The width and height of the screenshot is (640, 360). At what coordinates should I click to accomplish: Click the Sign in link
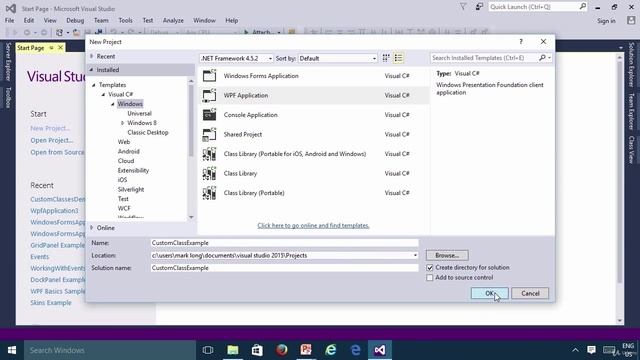(x=607, y=21)
